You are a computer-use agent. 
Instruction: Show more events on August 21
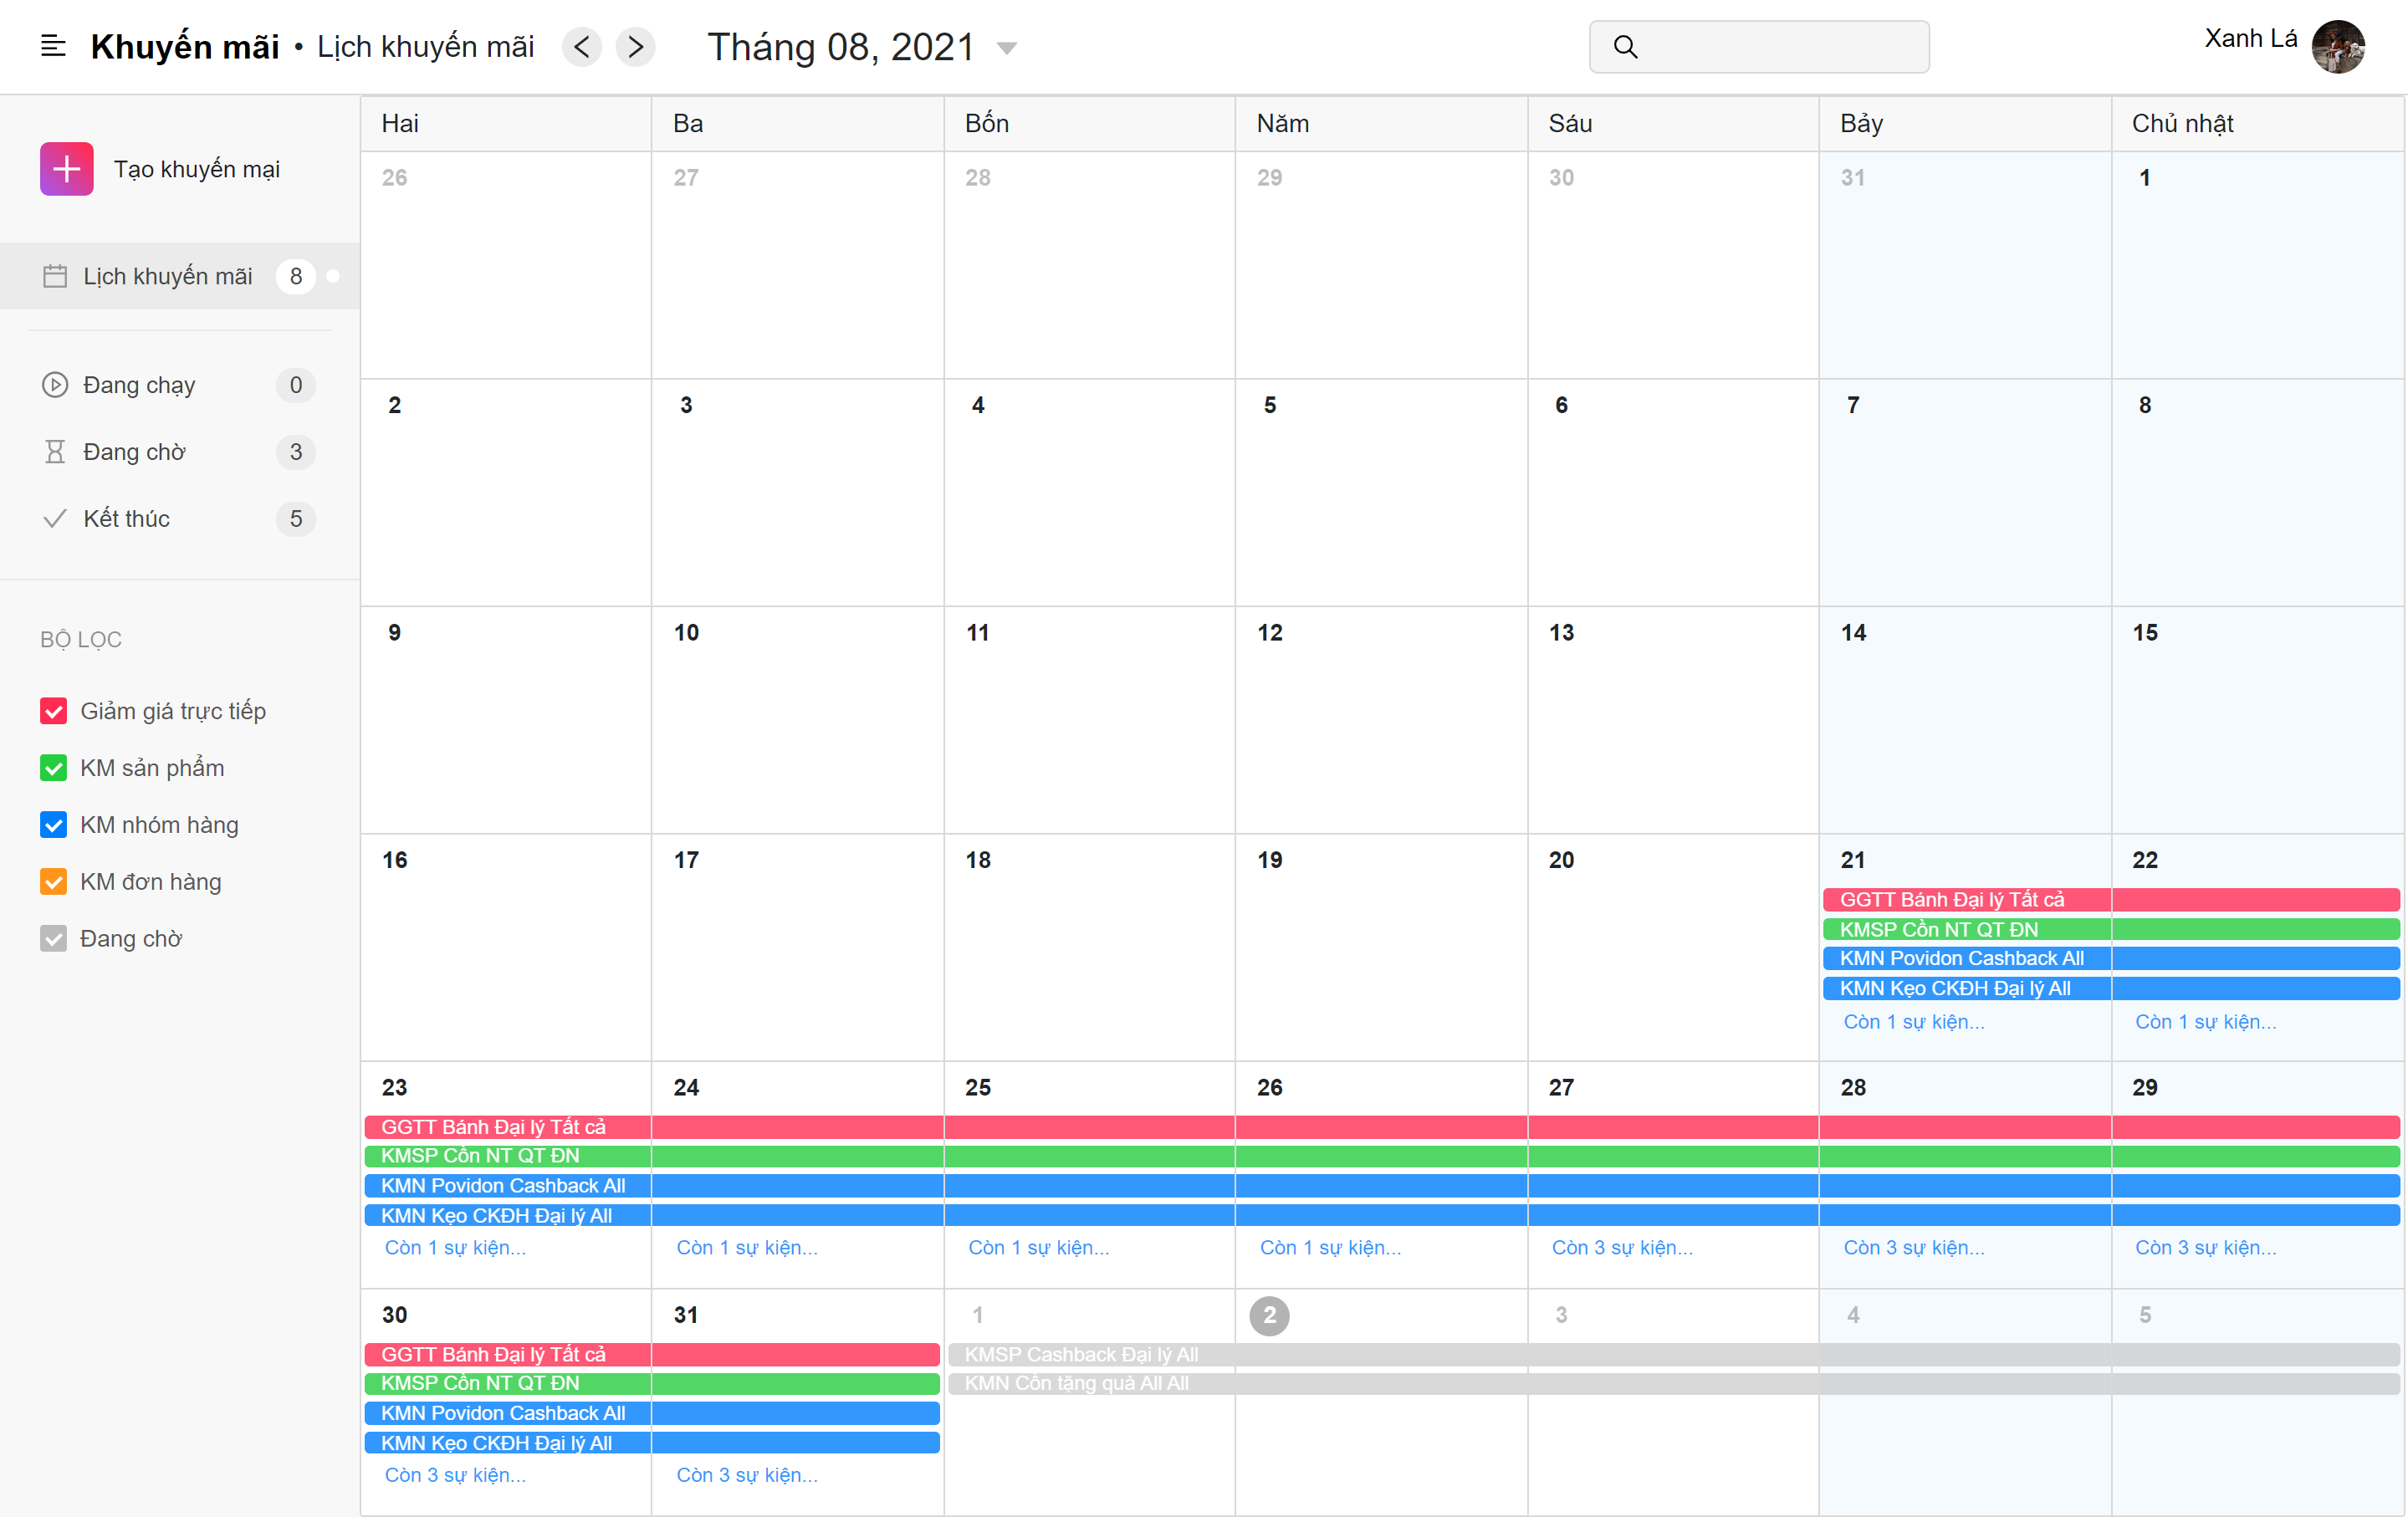pos(1914,1021)
